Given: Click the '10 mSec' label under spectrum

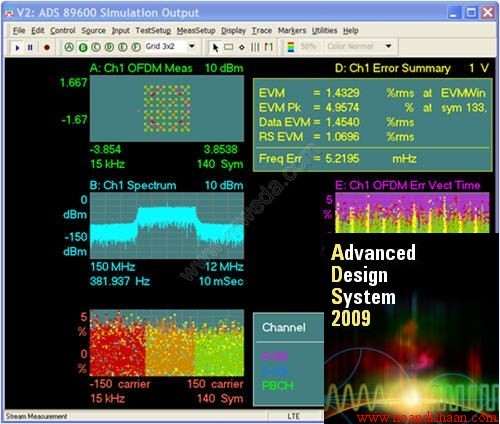Looking at the screenshot, I should [221, 281].
